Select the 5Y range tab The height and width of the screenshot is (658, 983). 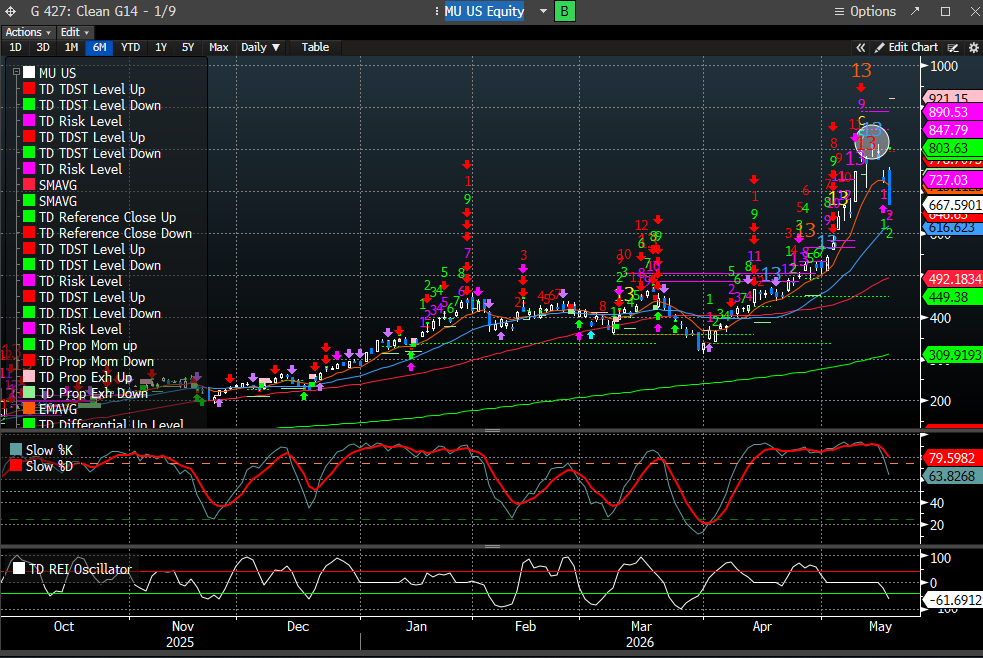[188, 48]
